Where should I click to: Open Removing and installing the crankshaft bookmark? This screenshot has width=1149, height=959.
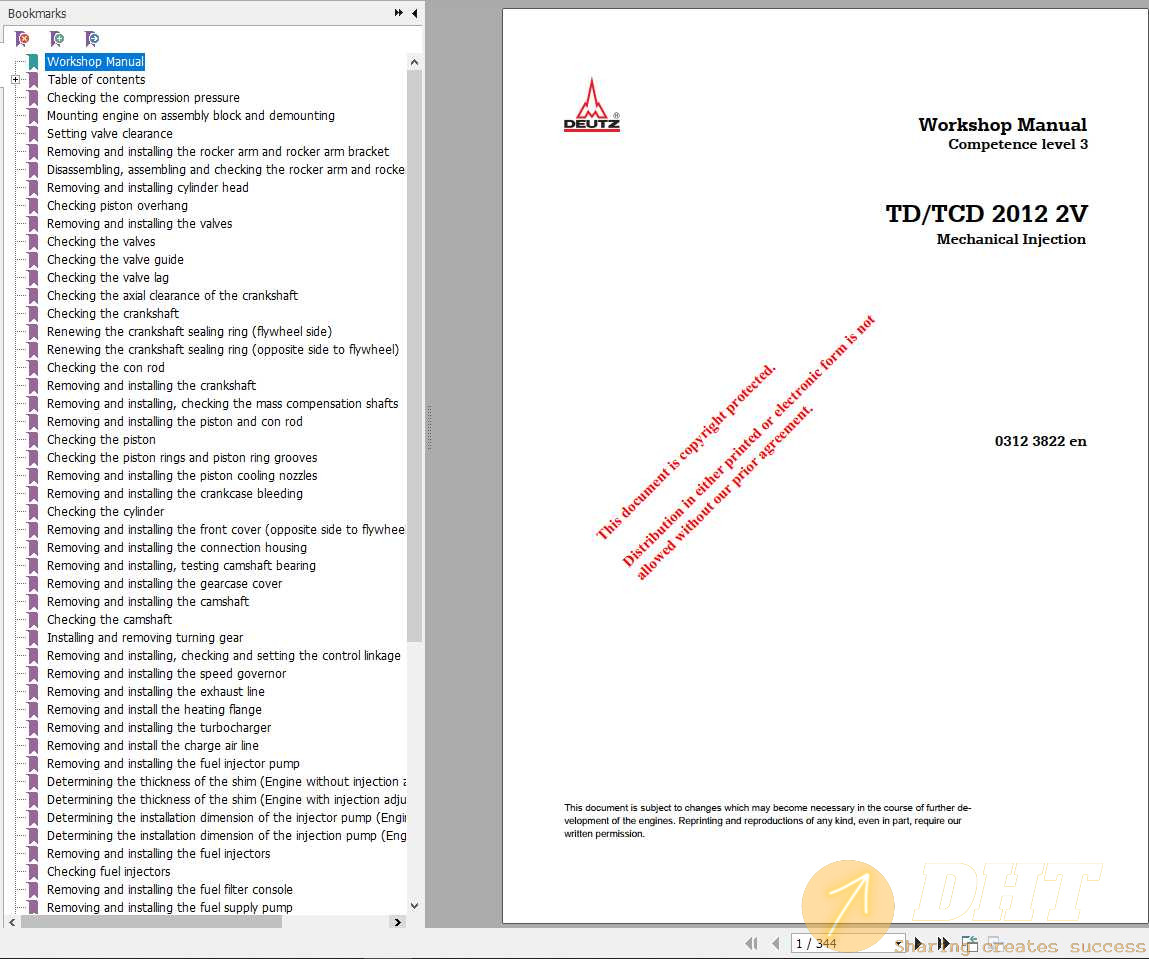tap(152, 385)
